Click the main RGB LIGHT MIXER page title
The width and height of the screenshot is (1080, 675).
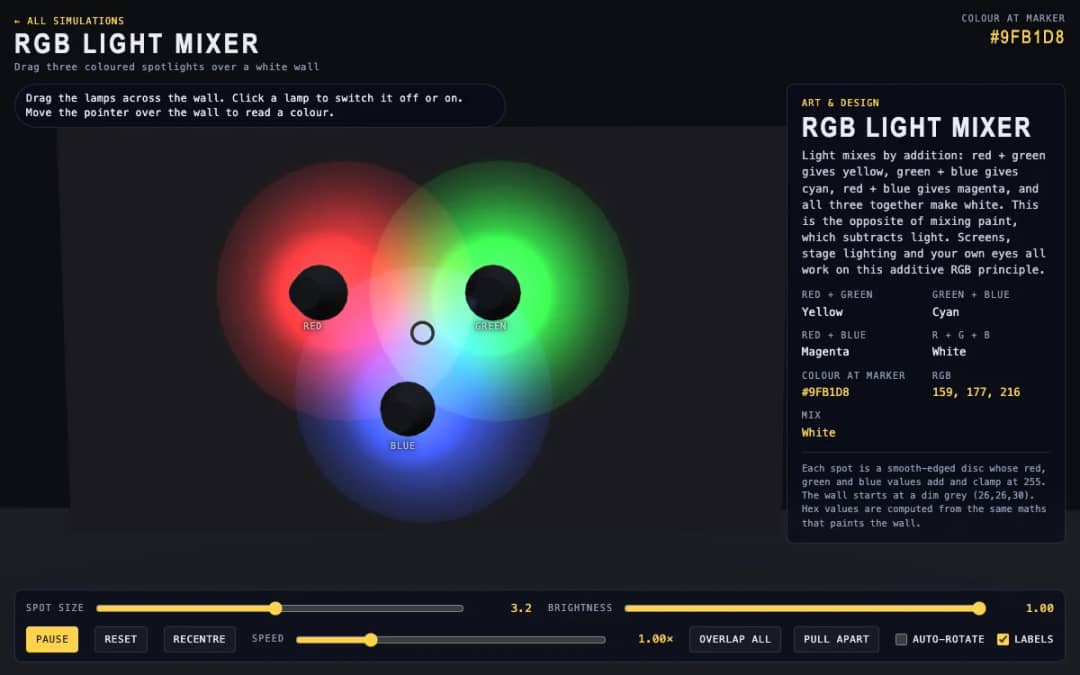pos(136,44)
